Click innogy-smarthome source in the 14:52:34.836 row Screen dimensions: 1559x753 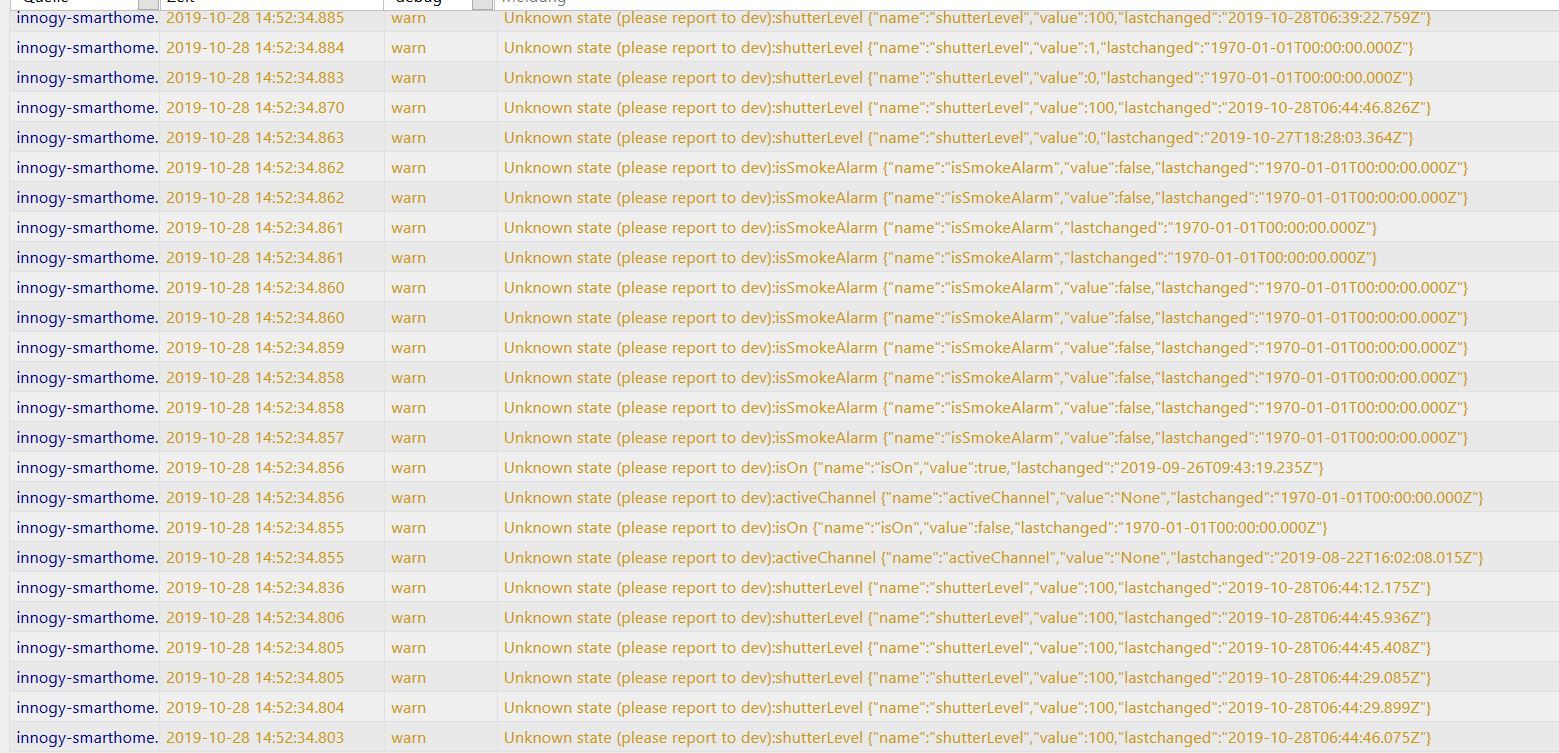[87, 588]
